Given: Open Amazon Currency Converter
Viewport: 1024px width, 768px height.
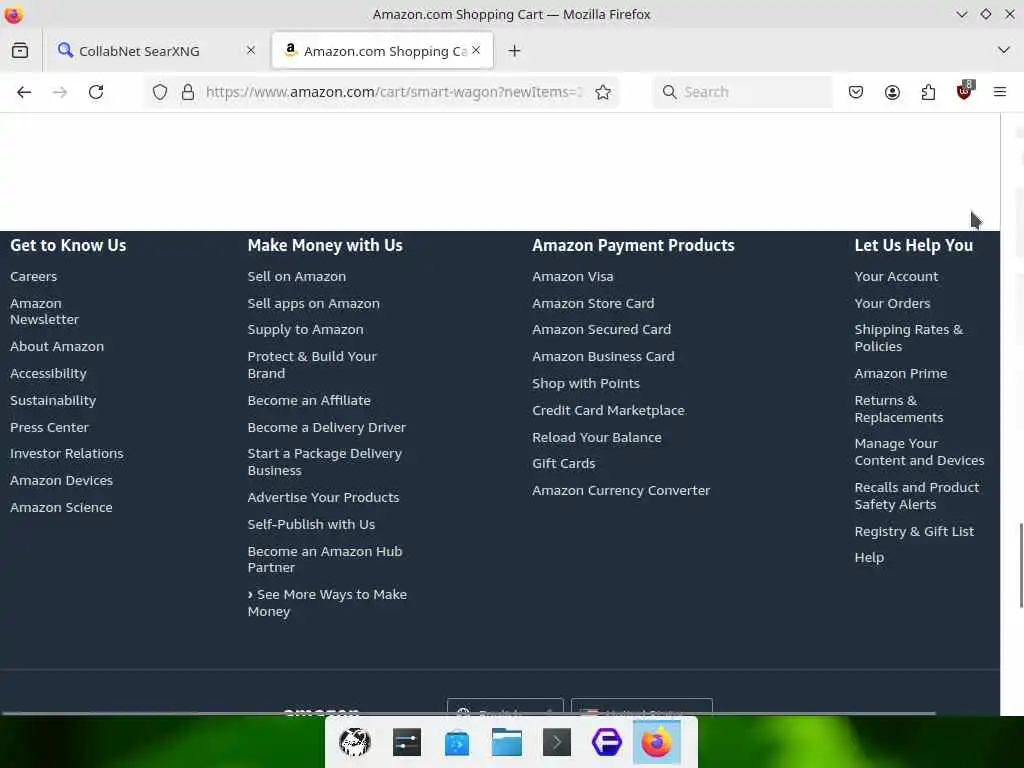Looking at the screenshot, I should [621, 490].
